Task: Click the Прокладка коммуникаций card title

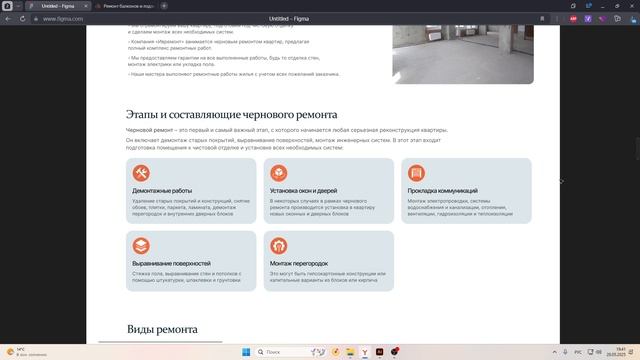Action: click(442, 191)
